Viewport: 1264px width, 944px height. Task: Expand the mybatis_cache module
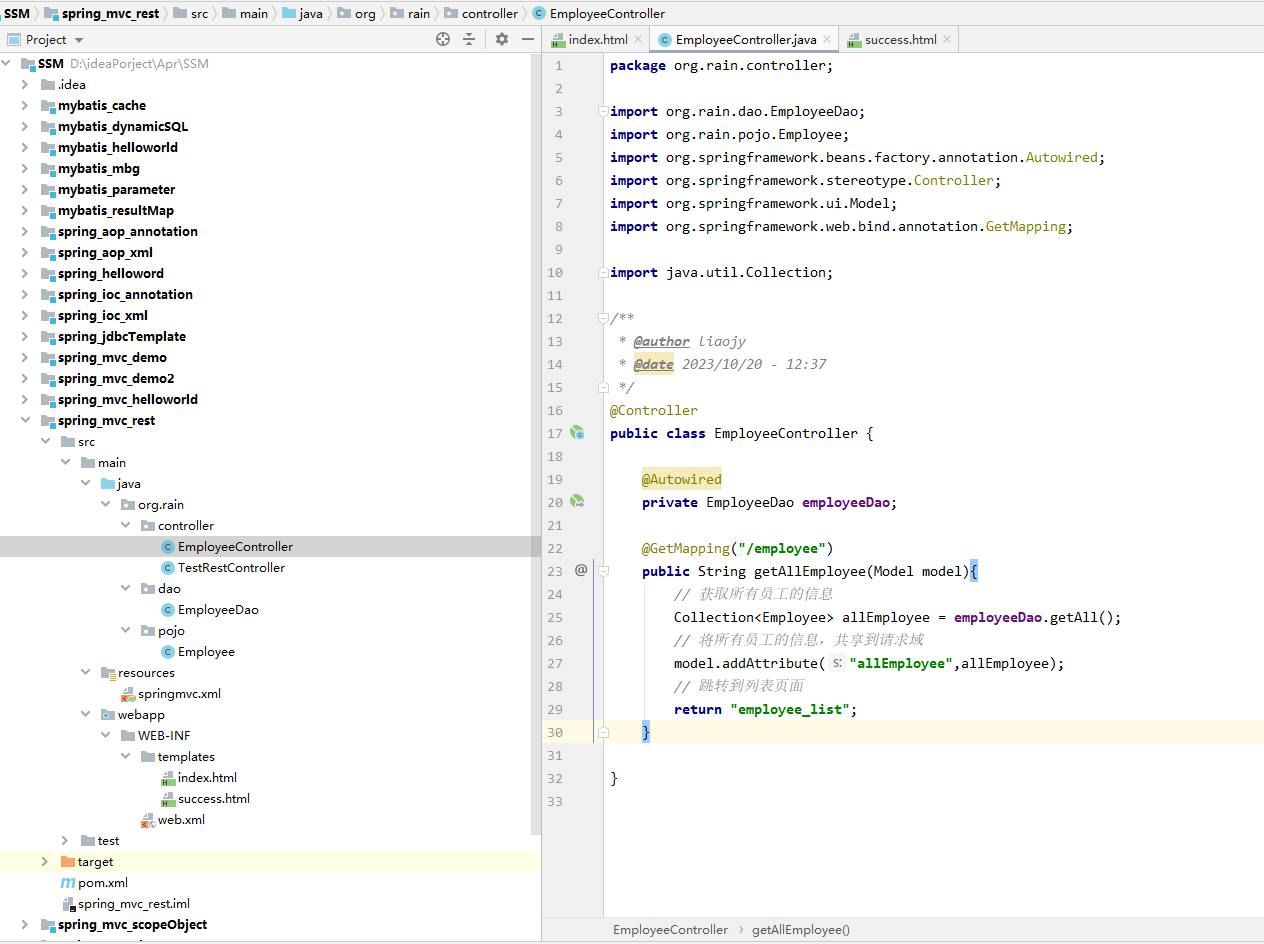point(25,106)
